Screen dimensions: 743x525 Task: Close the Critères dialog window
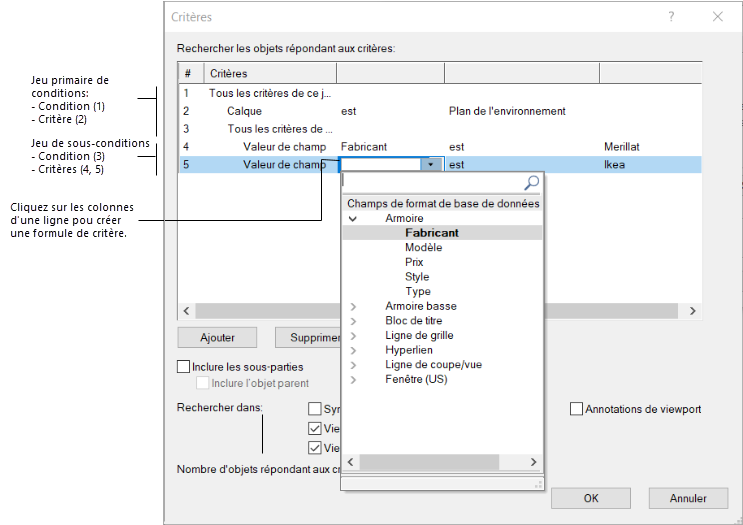718,17
